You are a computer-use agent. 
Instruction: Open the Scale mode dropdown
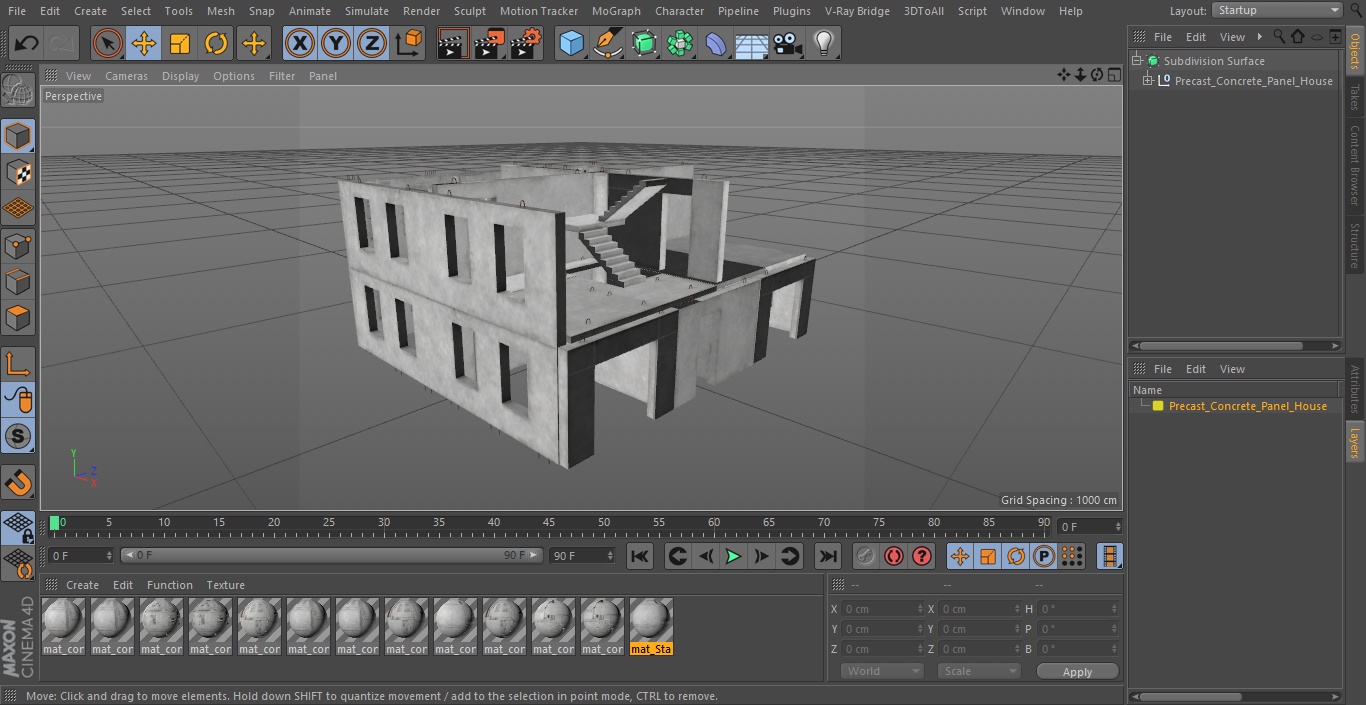coord(978,671)
